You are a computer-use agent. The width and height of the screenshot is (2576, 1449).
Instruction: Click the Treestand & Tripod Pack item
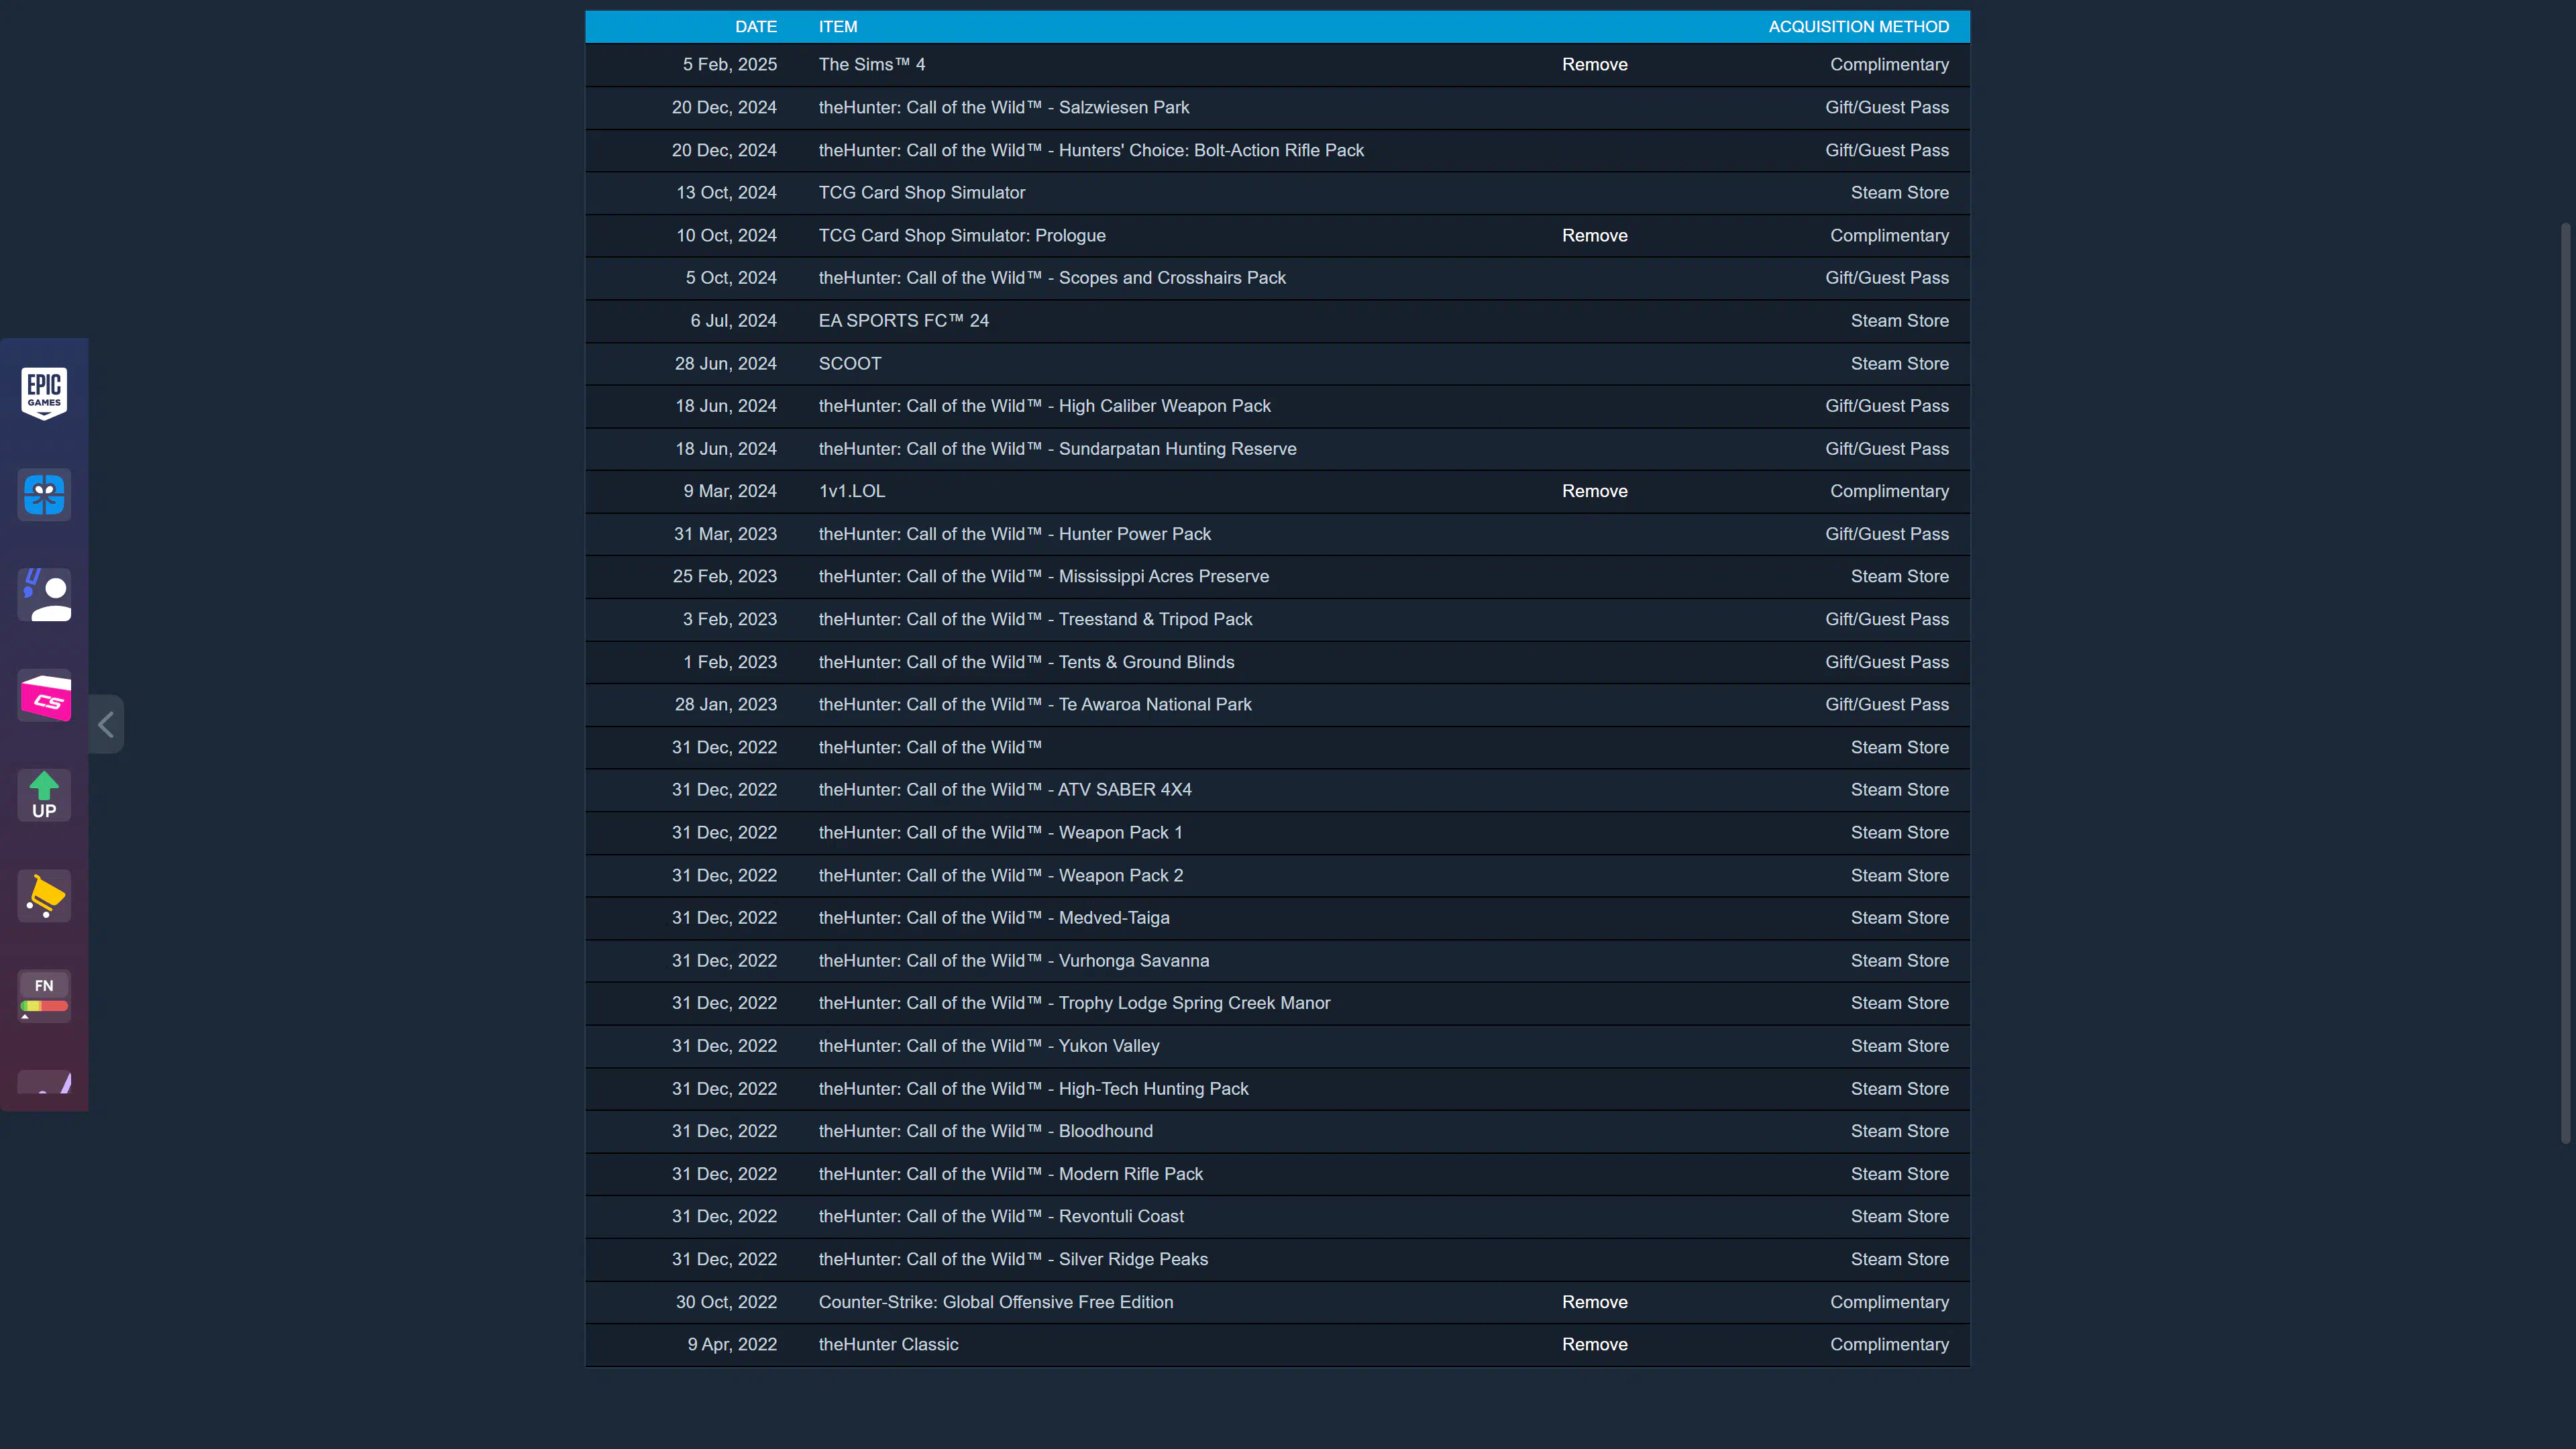click(1036, 620)
